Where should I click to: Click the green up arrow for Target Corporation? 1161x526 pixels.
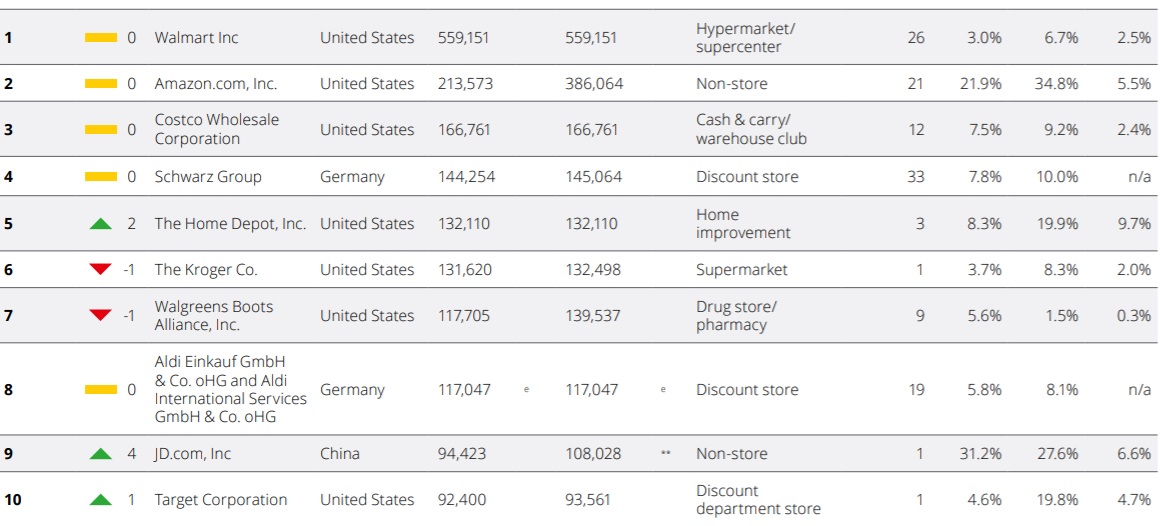tap(101, 500)
